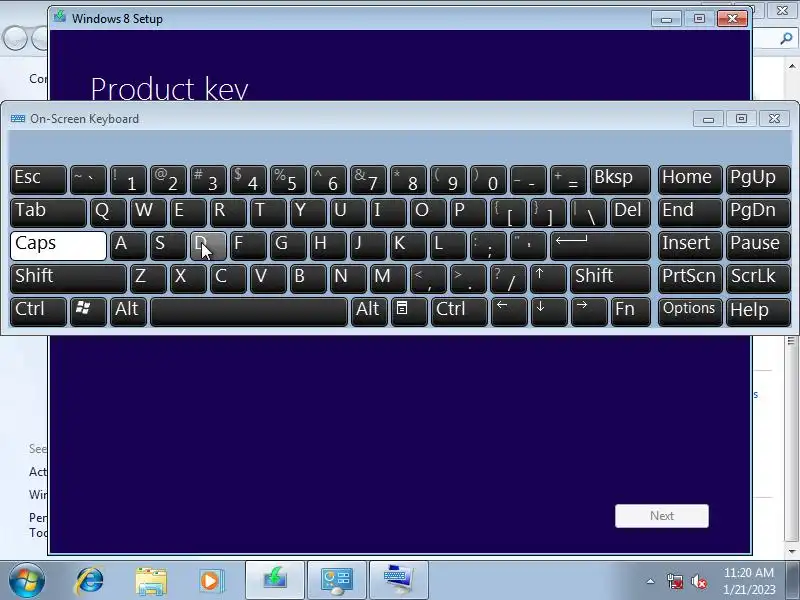800x600 pixels.
Task: Tap the K key
Action: pyautogui.click(x=408, y=245)
